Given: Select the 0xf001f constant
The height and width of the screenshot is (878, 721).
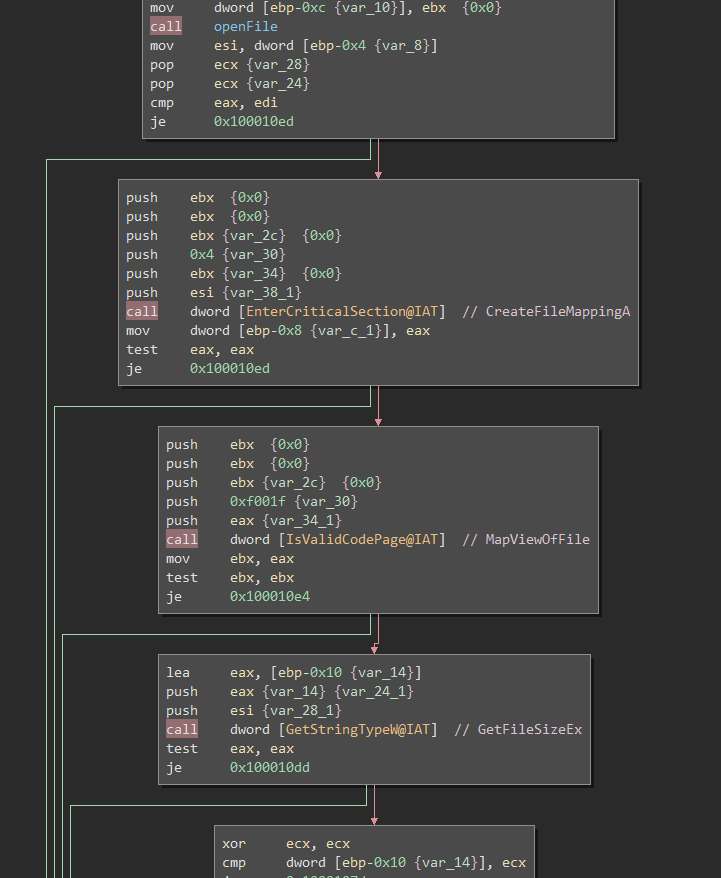Looking at the screenshot, I should pos(258,501).
